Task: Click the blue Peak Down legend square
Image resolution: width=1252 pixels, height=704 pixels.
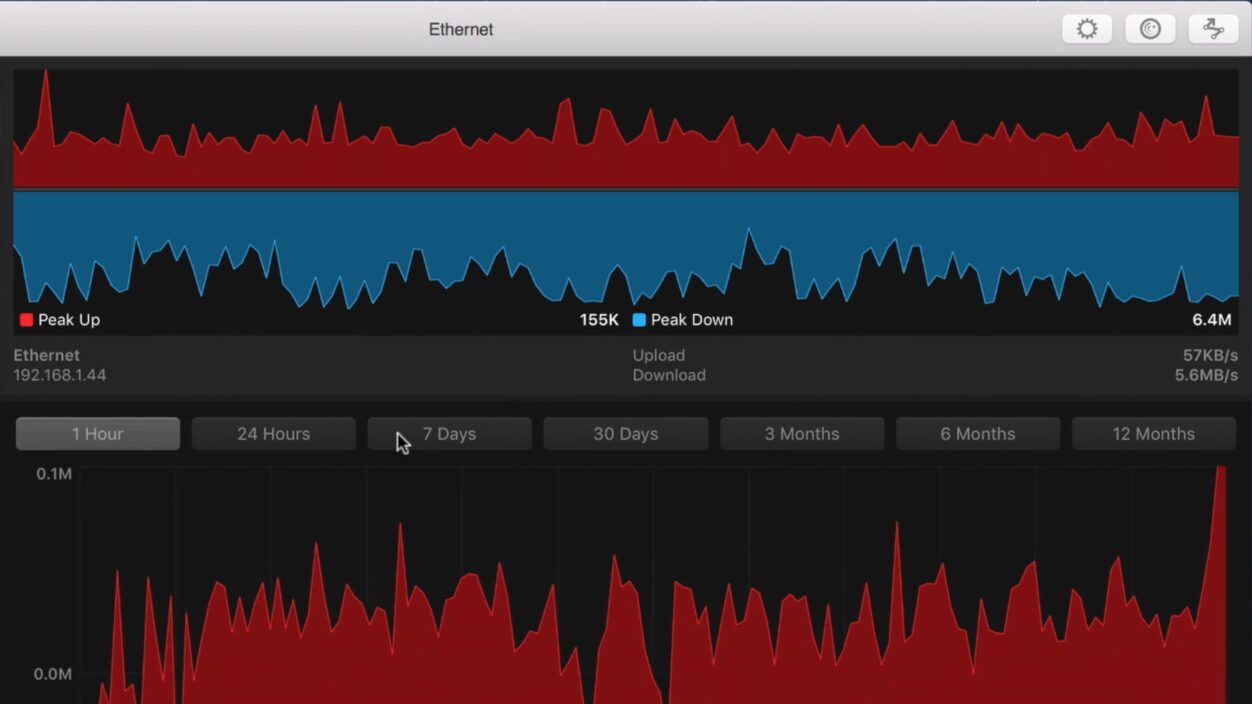Action: click(639, 320)
